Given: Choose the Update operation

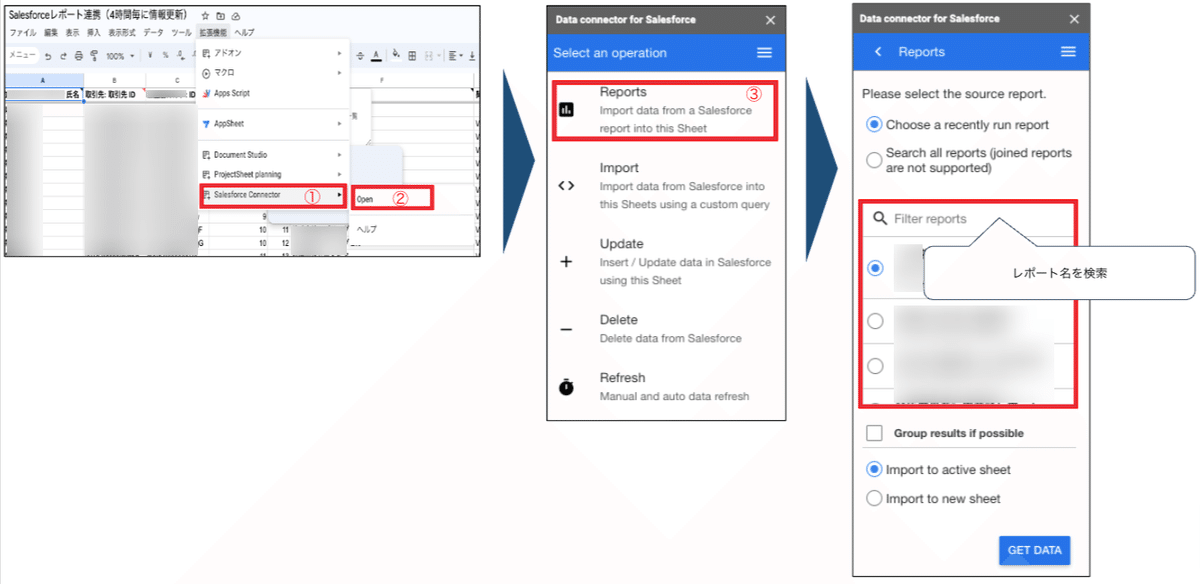Looking at the screenshot, I should coord(666,262).
